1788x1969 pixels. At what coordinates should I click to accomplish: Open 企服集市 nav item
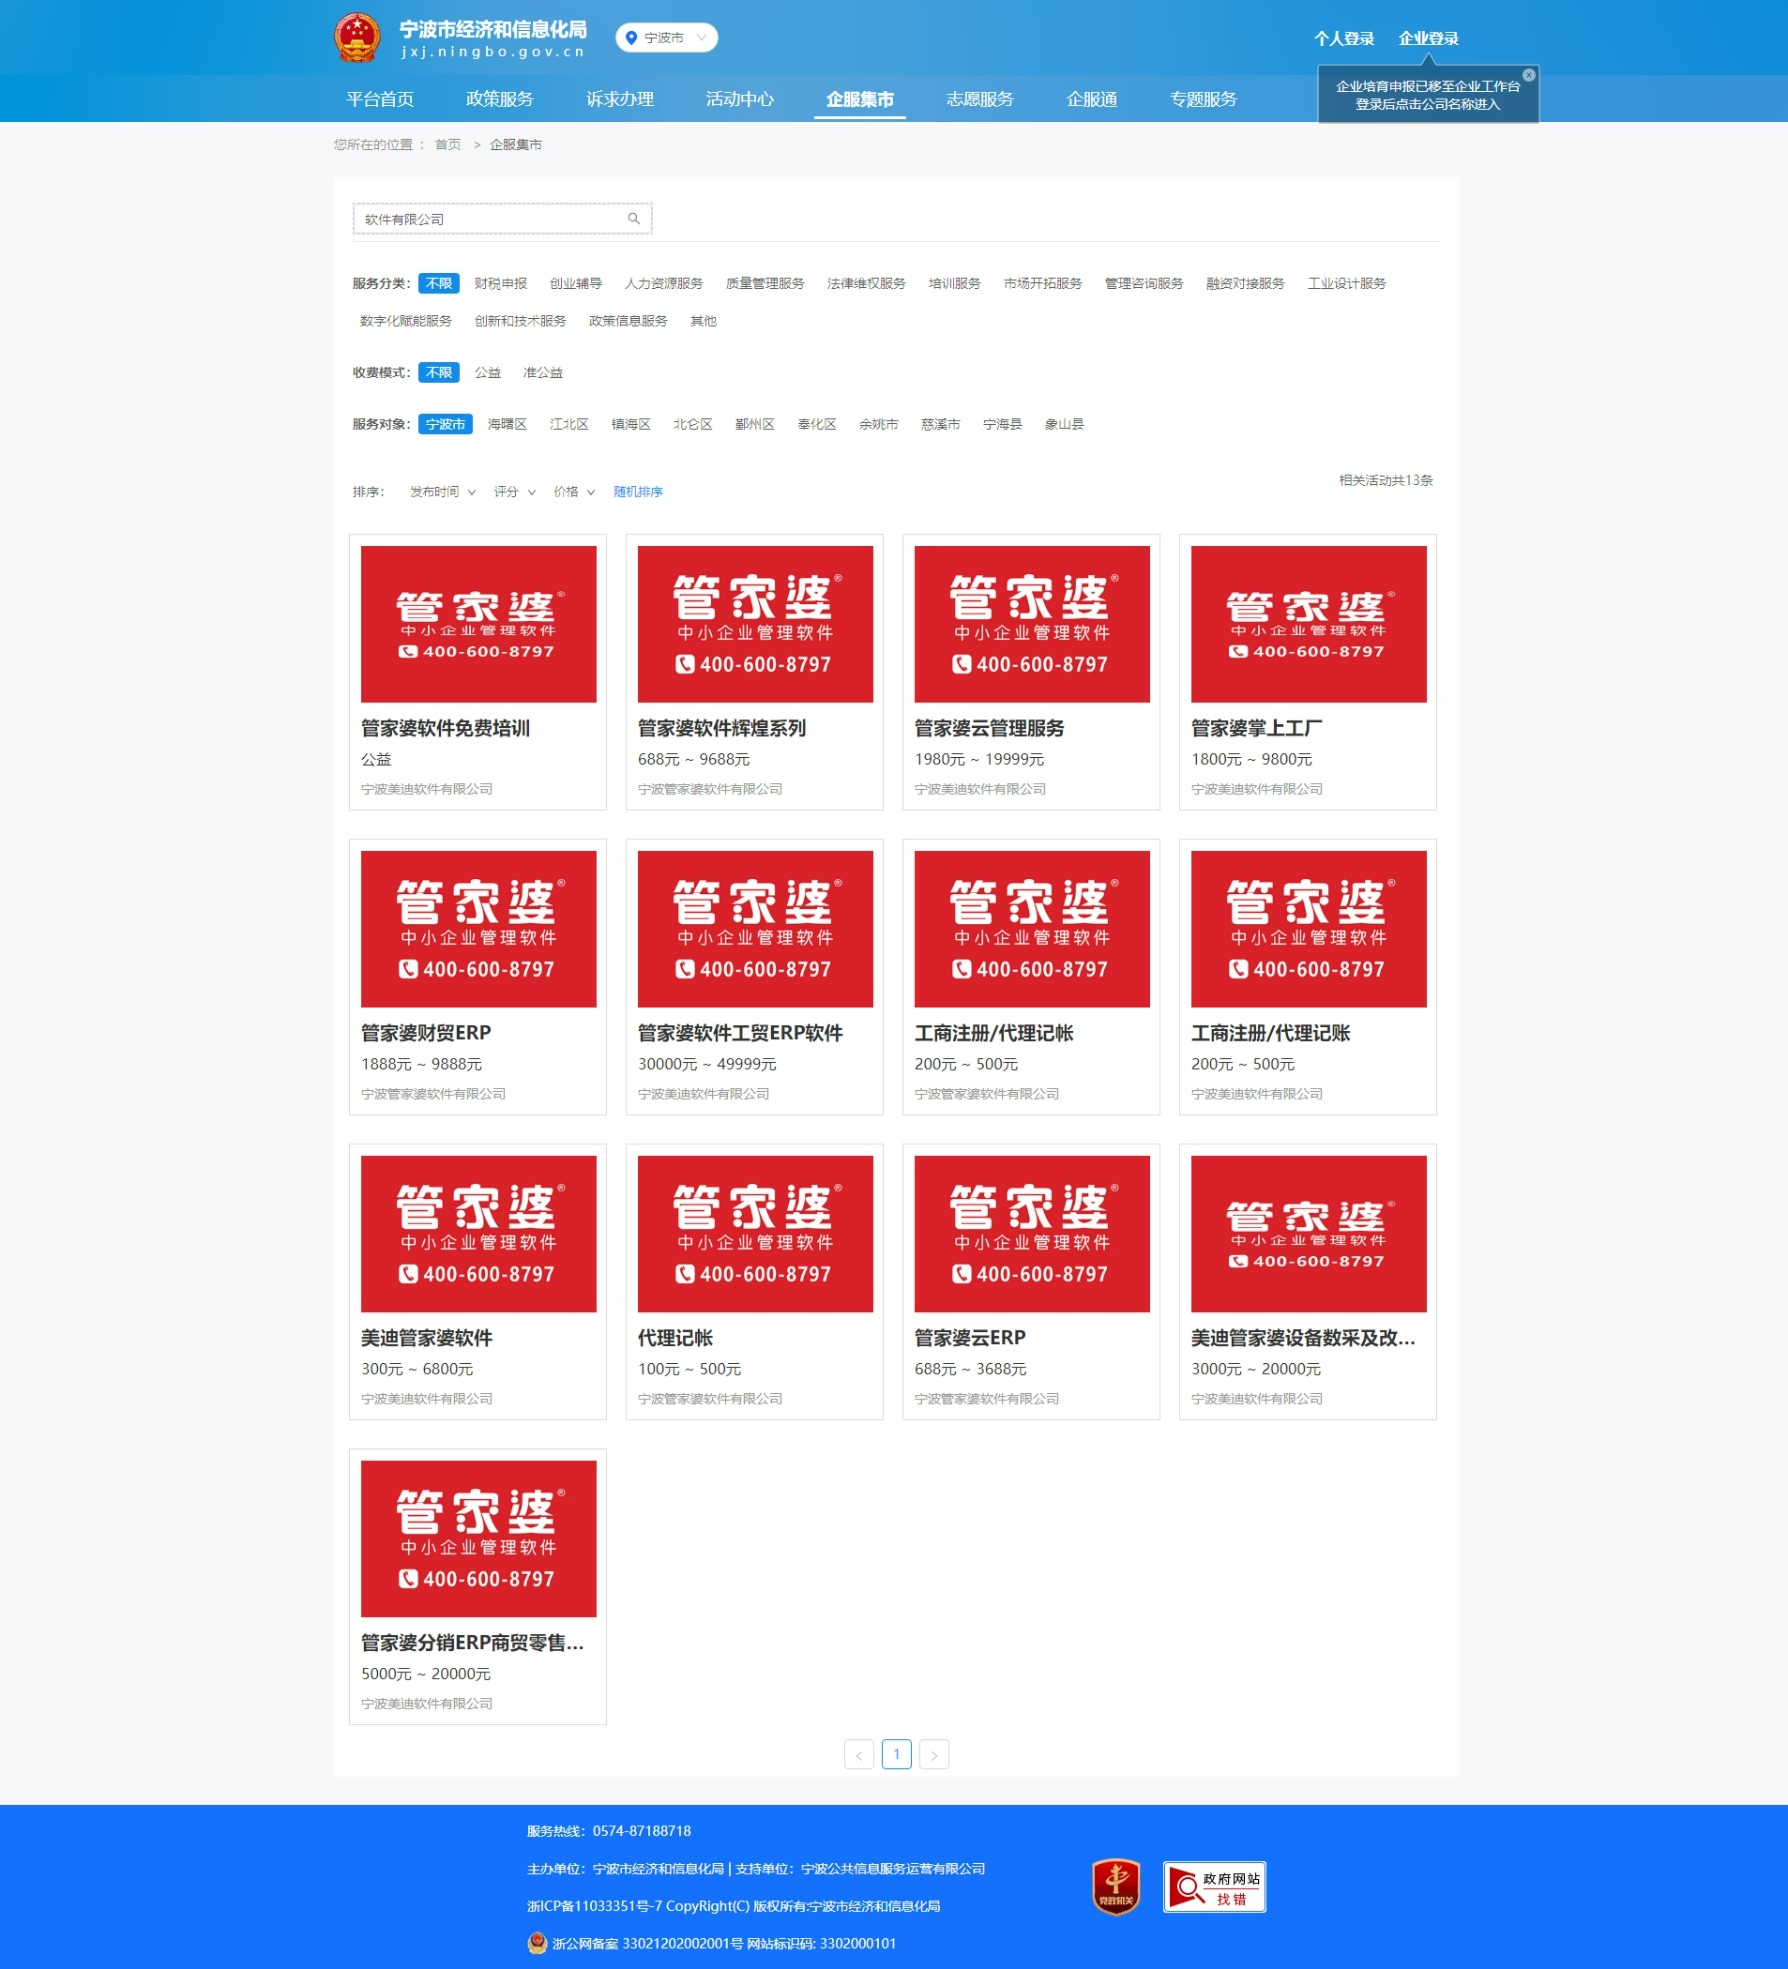(x=860, y=99)
